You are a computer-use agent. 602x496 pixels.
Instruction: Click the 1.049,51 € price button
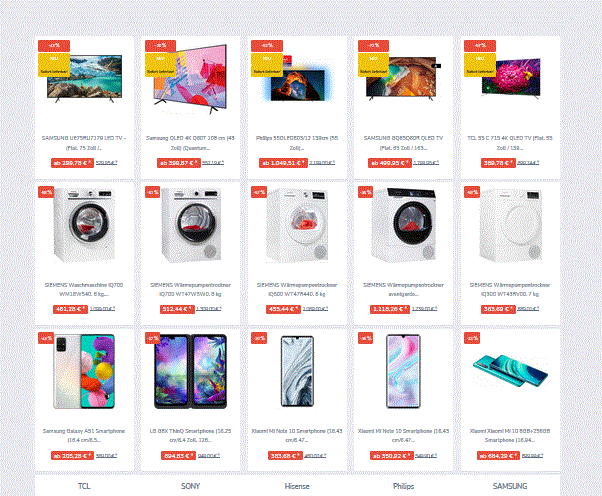pyautogui.click(x=283, y=163)
